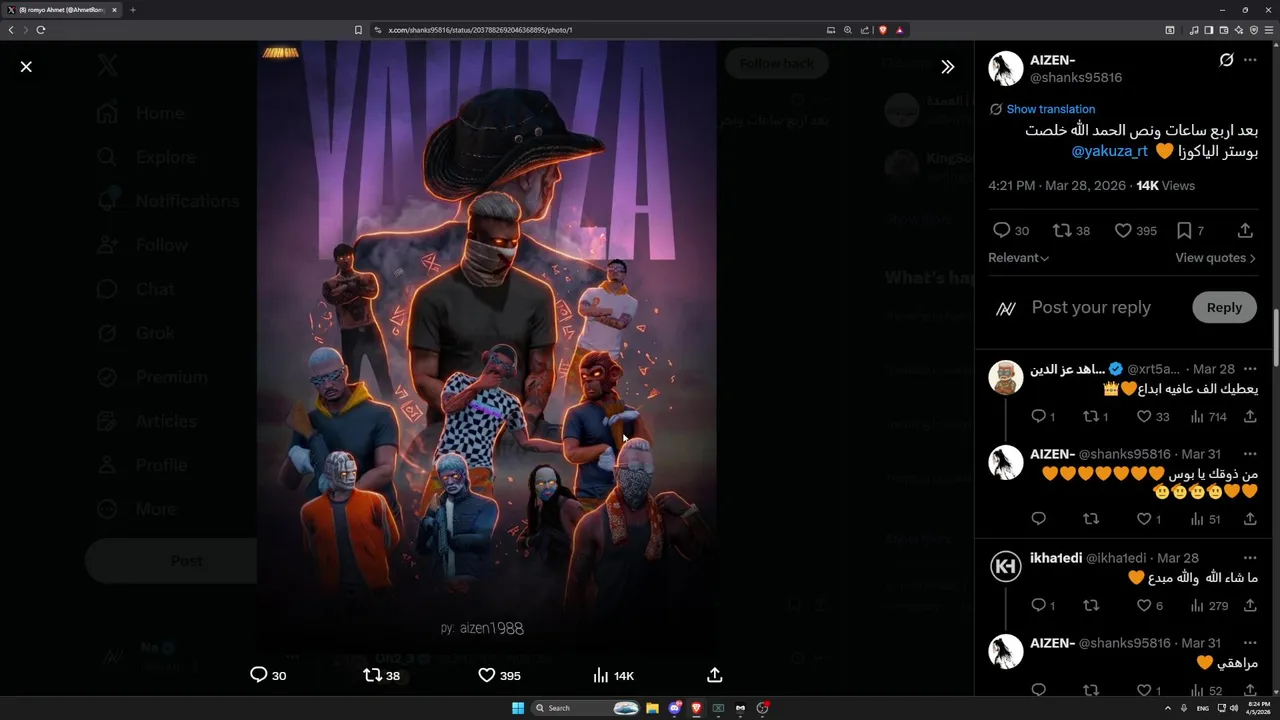The height and width of the screenshot is (720, 1280).
Task: Open the clock showing 8:24 PM
Action: click(1257, 708)
